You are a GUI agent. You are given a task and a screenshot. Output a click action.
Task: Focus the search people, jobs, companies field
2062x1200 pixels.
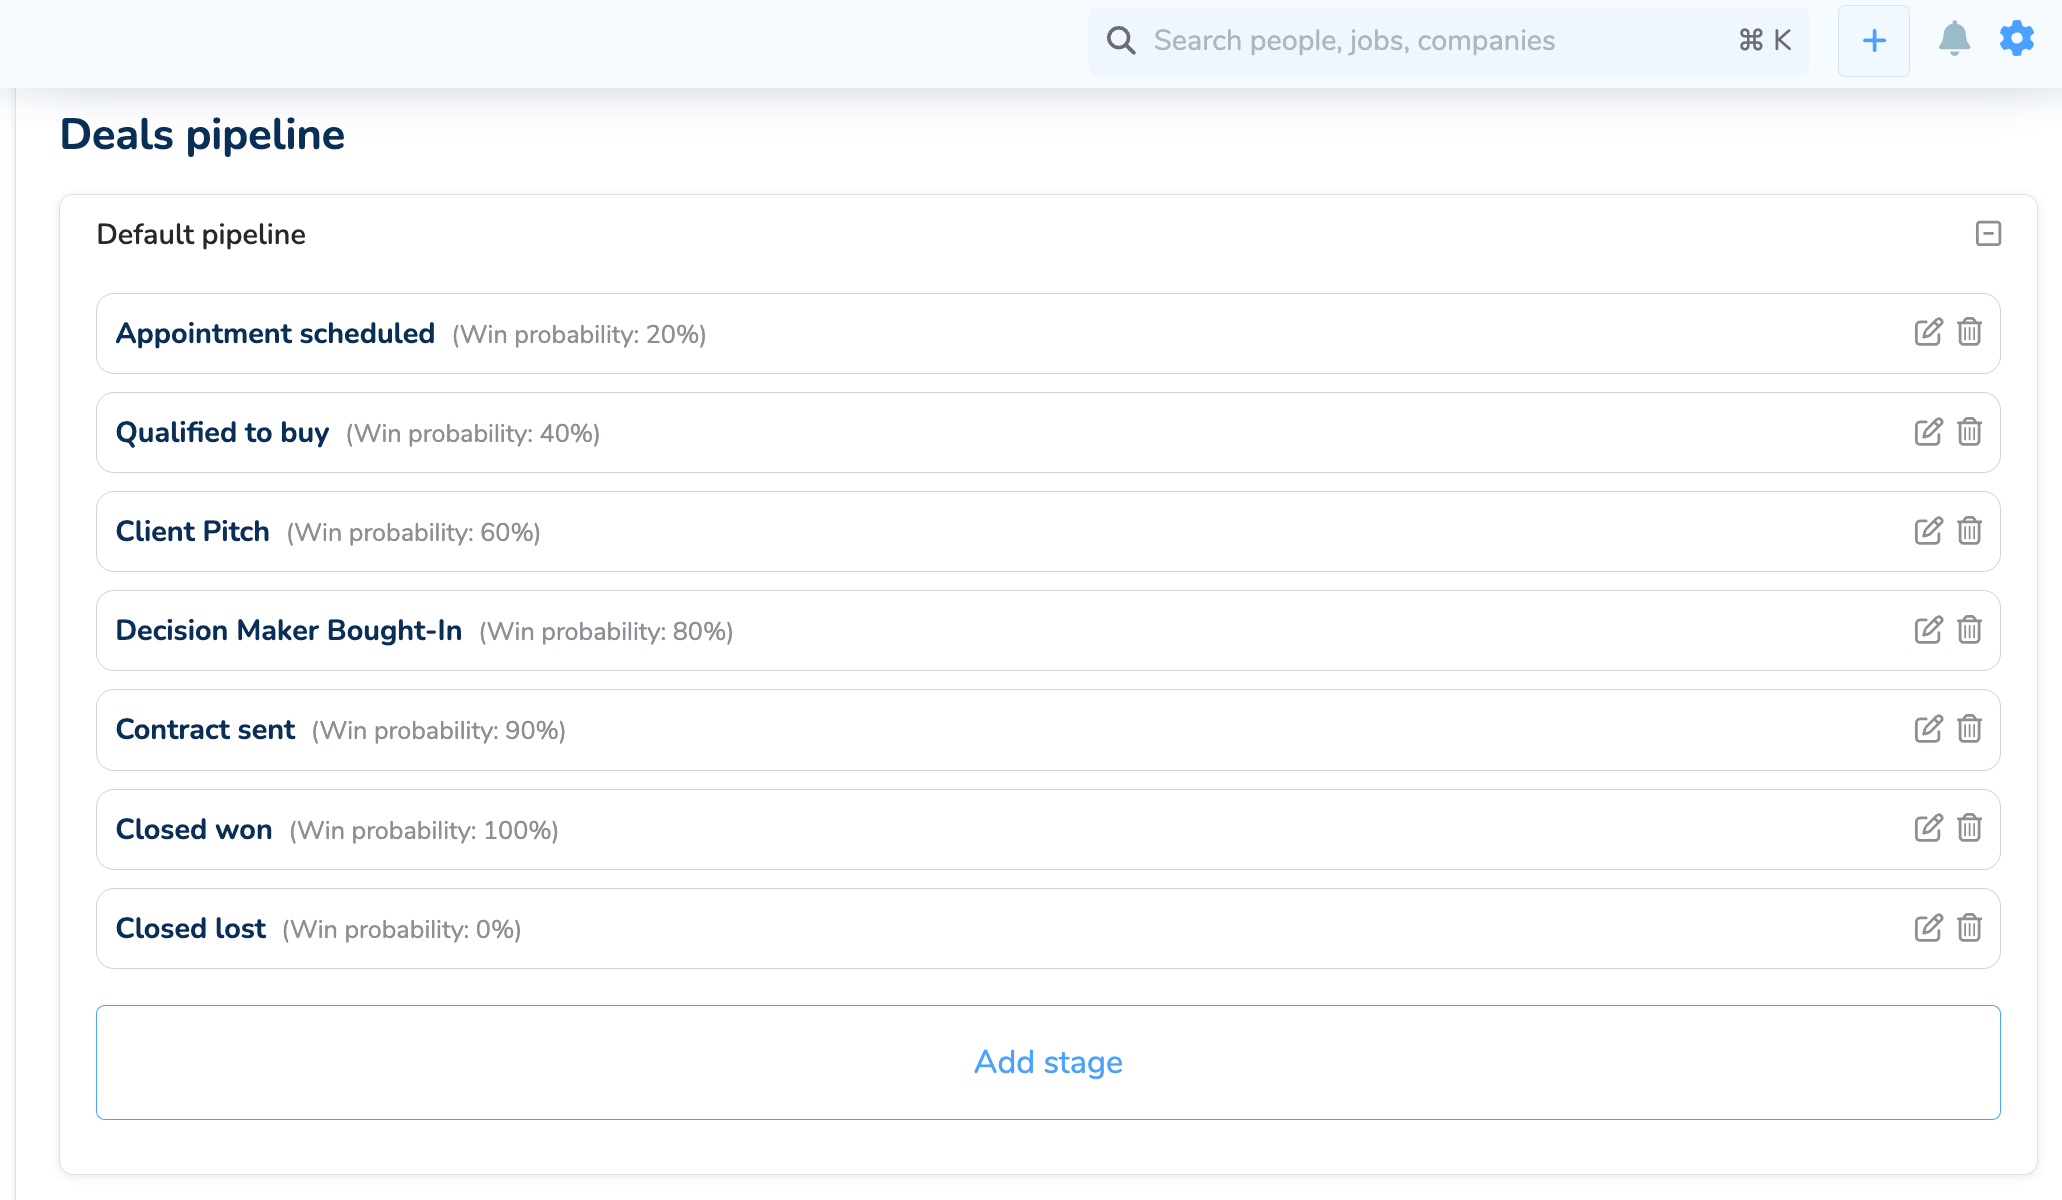pos(1430,41)
